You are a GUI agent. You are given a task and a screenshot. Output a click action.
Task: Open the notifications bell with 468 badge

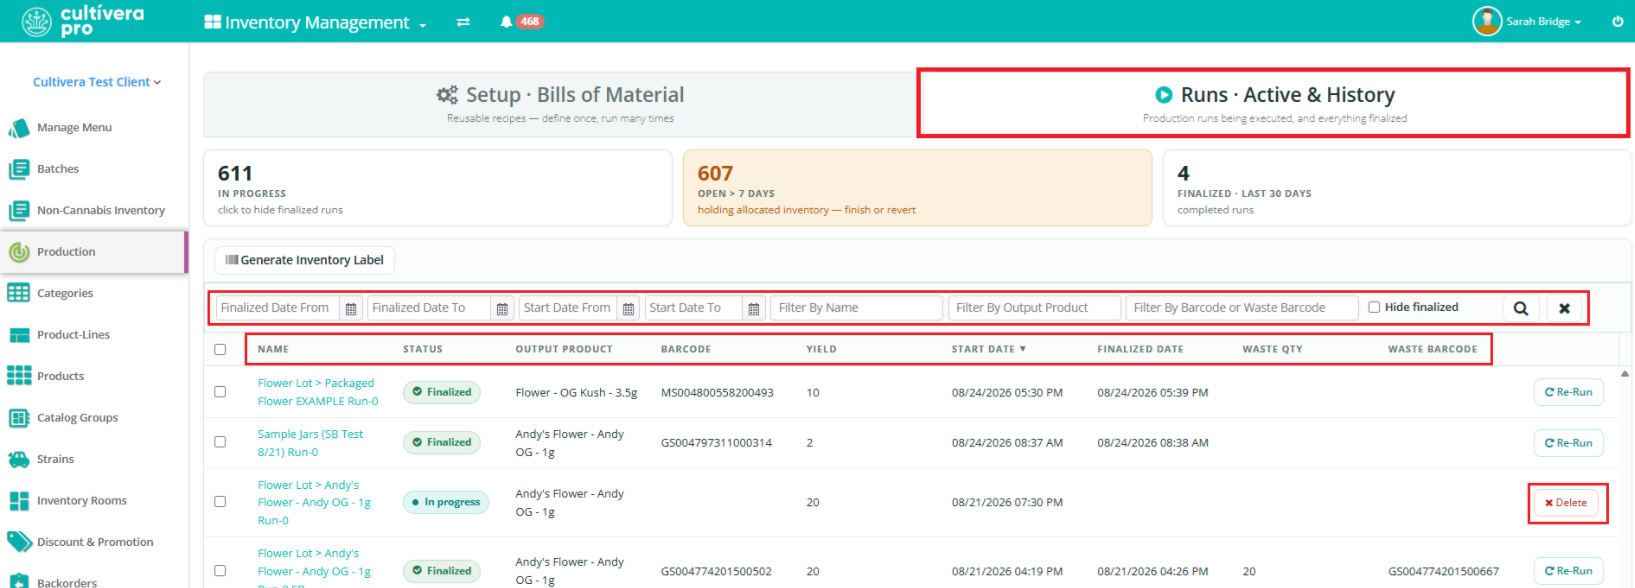point(521,22)
